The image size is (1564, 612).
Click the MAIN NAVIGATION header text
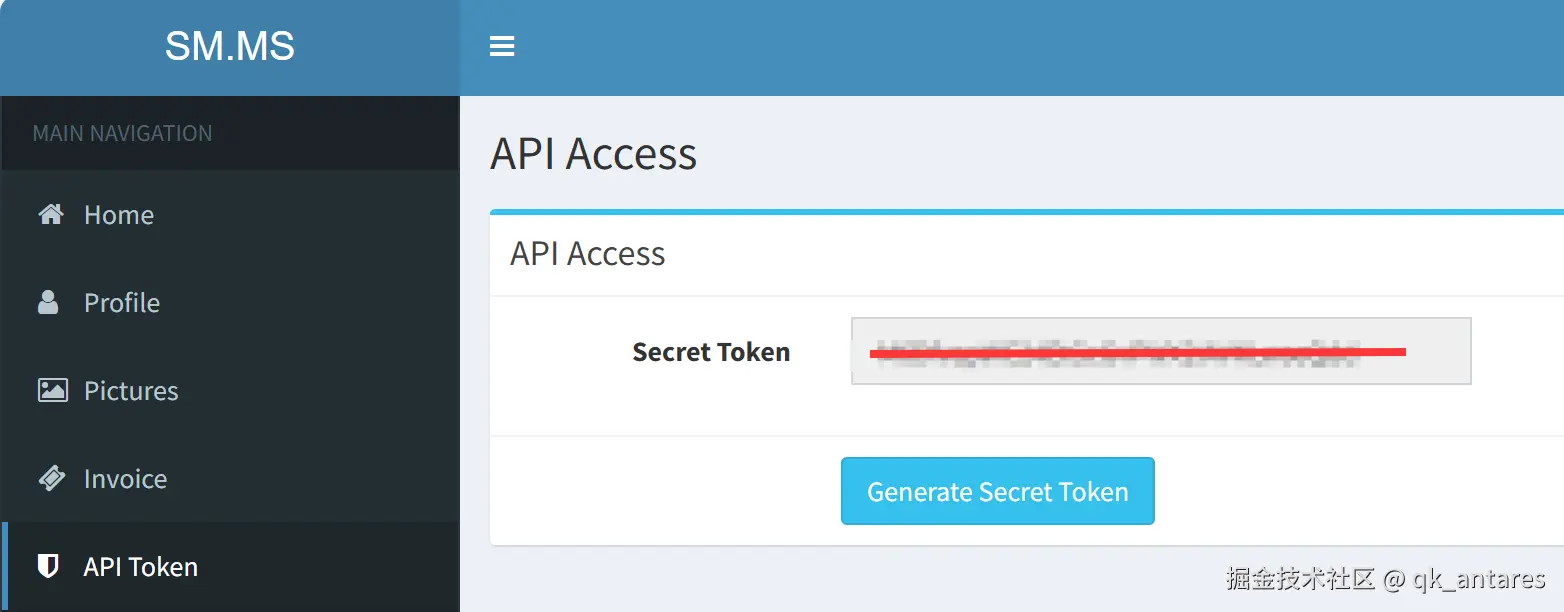pos(122,133)
